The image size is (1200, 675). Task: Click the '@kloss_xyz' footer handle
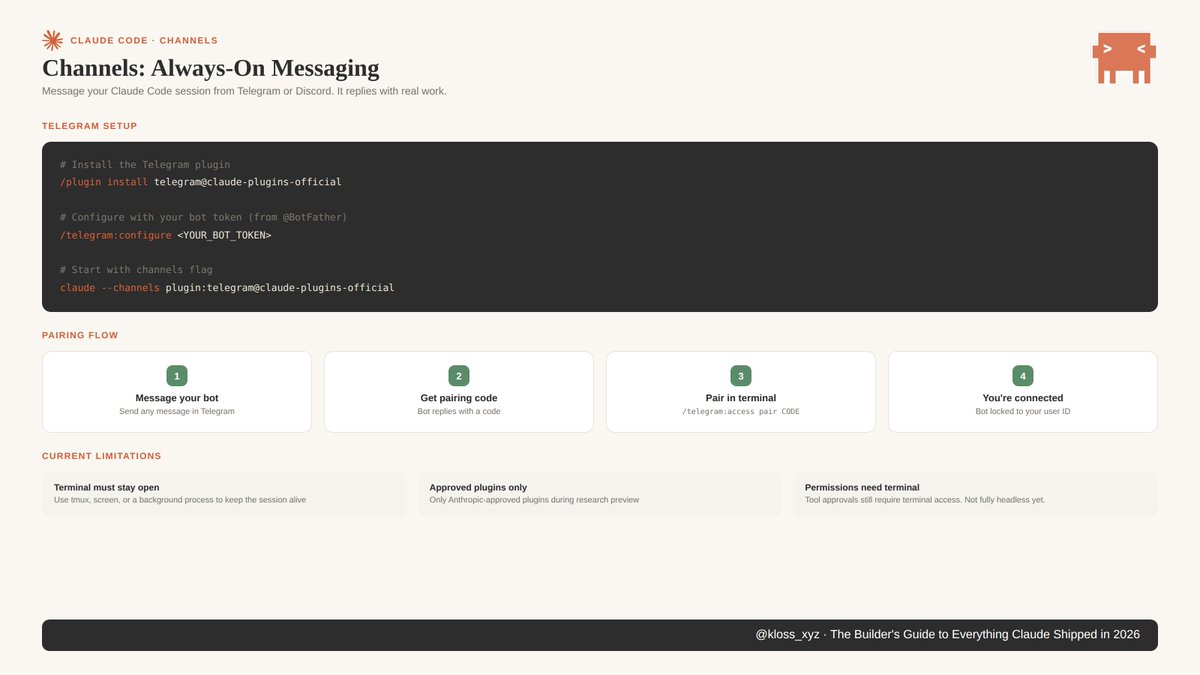click(x=787, y=635)
